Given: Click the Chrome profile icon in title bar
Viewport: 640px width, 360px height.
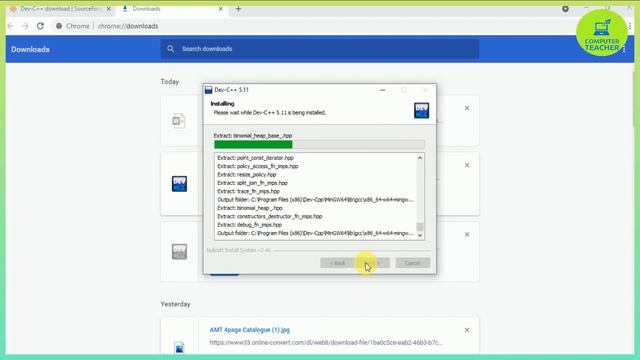Looking at the screenshot, I should [565, 9].
